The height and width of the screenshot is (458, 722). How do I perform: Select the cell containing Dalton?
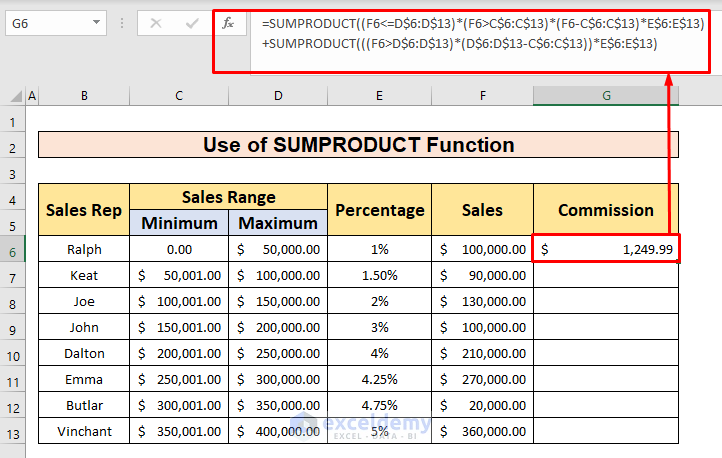pos(84,354)
